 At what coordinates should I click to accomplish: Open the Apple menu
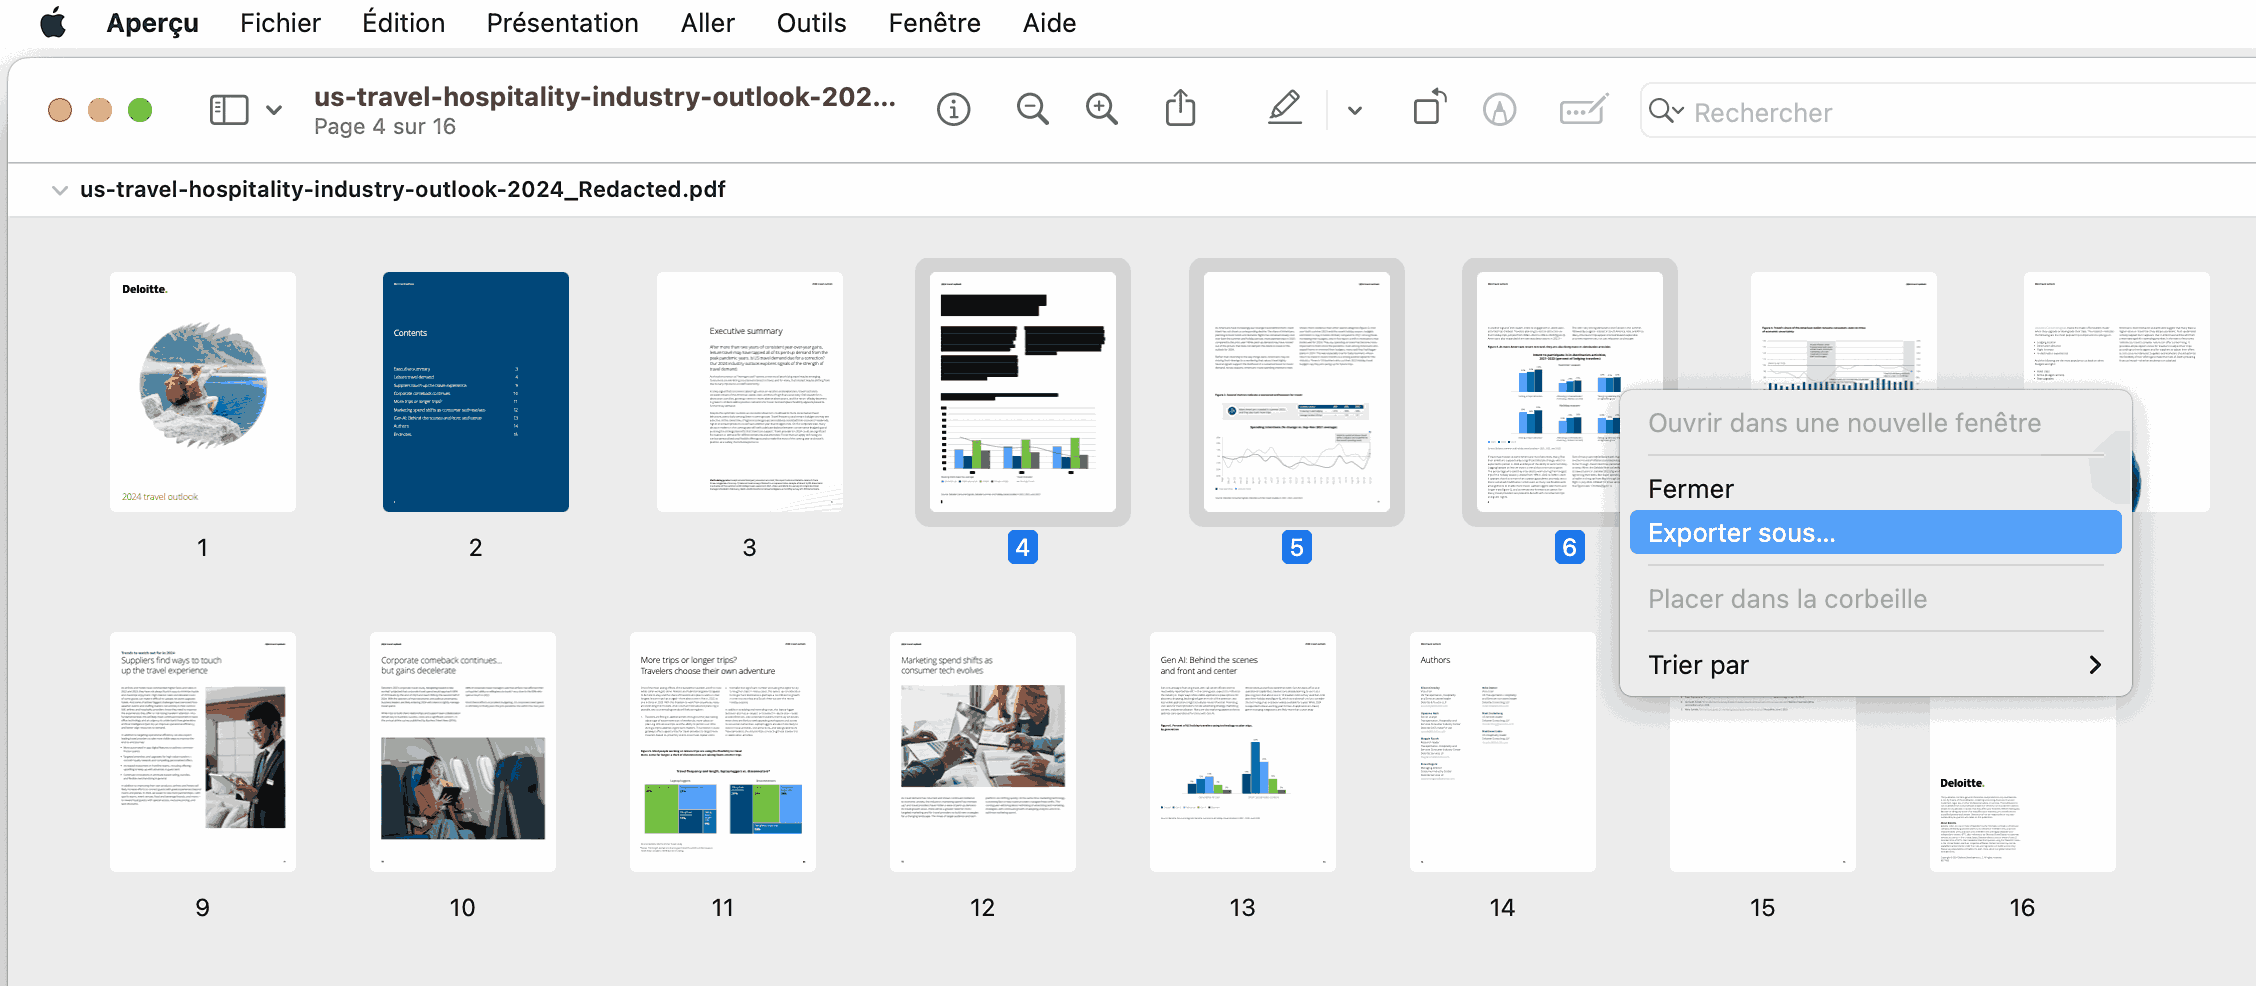[x=53, y=22]
